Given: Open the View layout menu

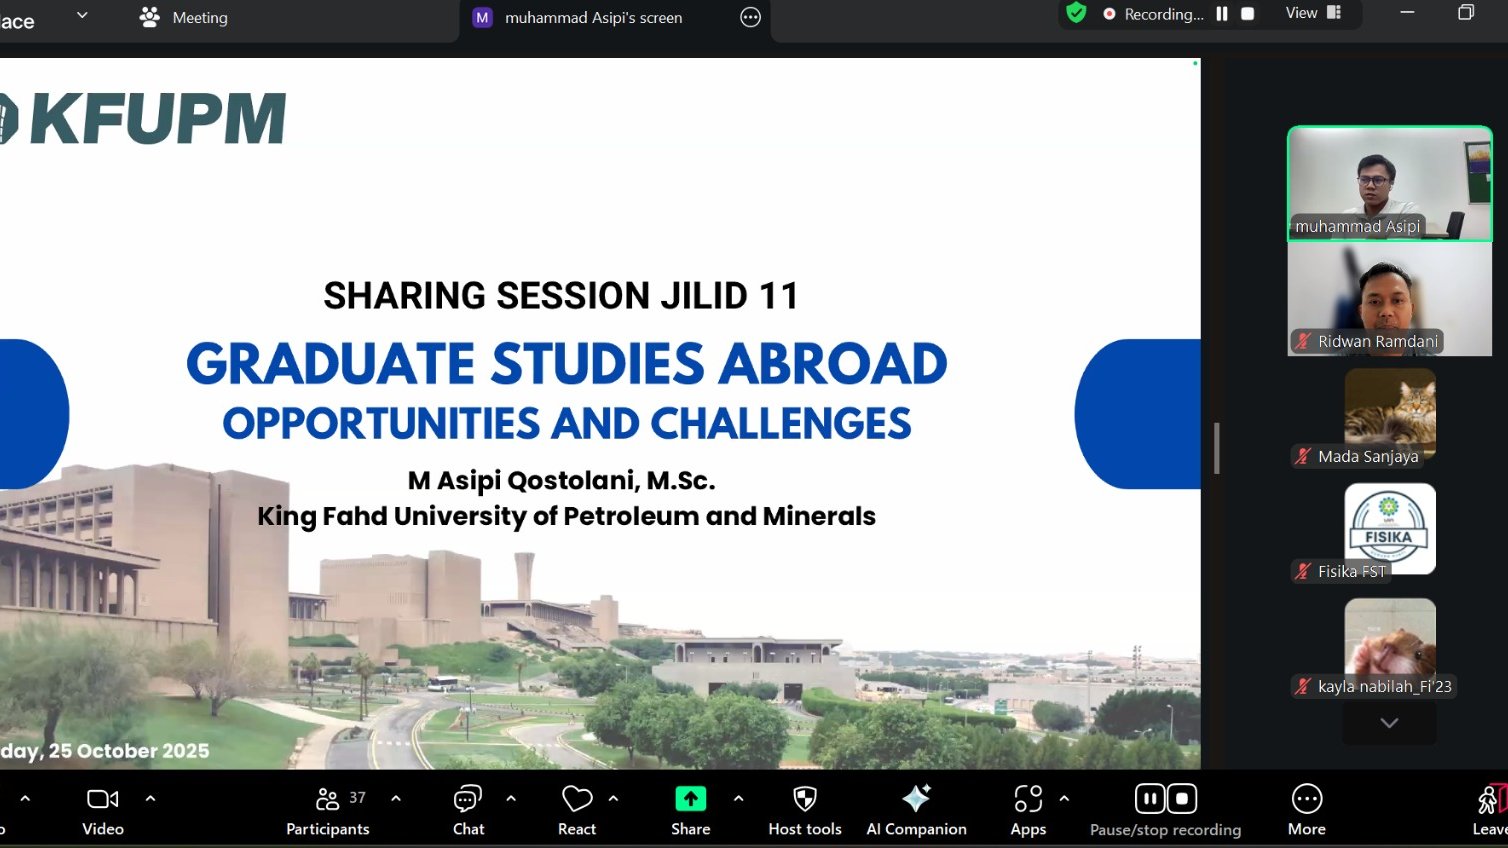Looking at the screenshot, I should pos(1312,13).
